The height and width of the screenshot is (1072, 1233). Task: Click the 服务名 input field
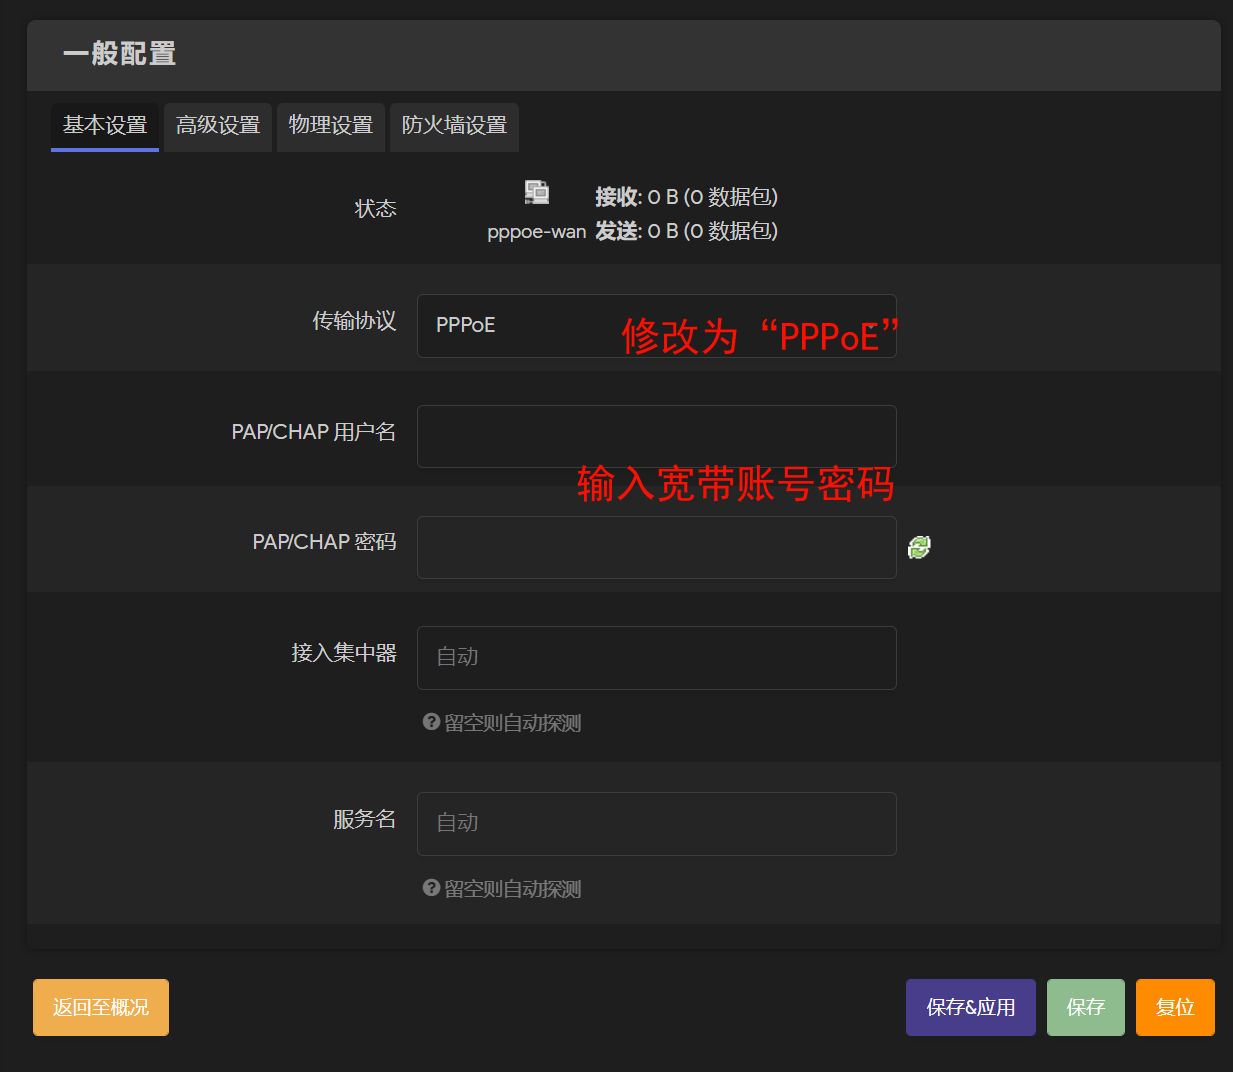click(656, 824)
